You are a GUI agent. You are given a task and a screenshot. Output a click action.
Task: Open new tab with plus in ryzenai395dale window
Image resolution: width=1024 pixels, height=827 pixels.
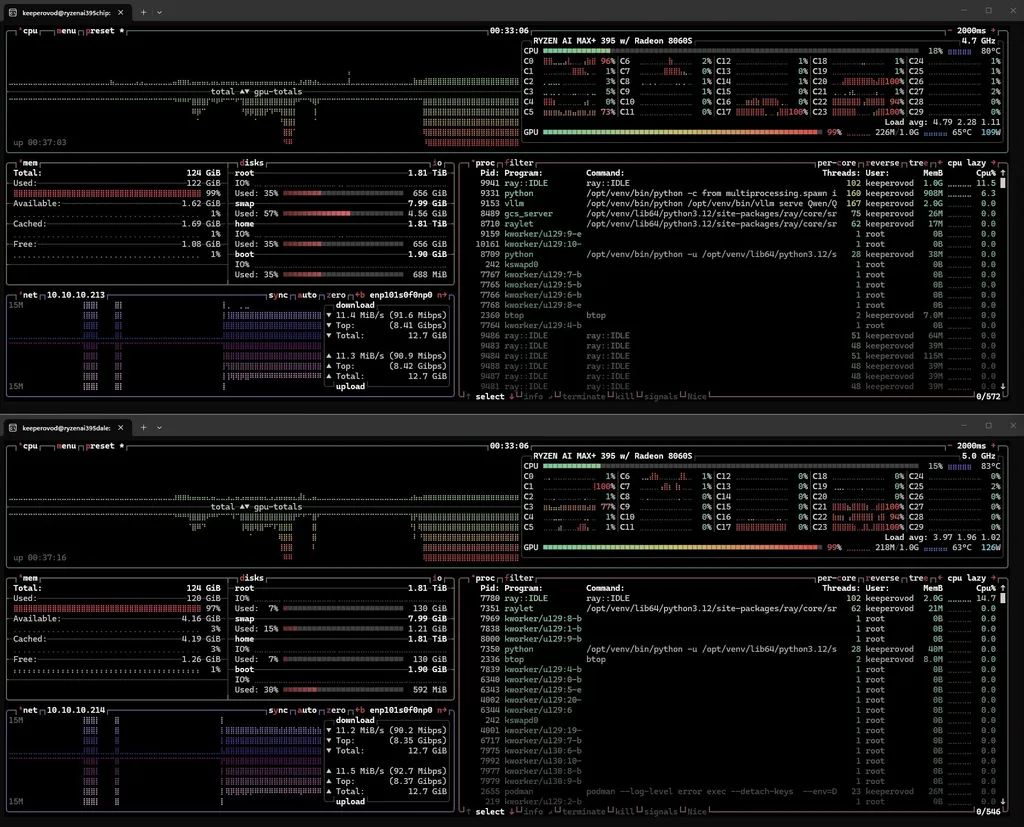click(x=144, y=427)
